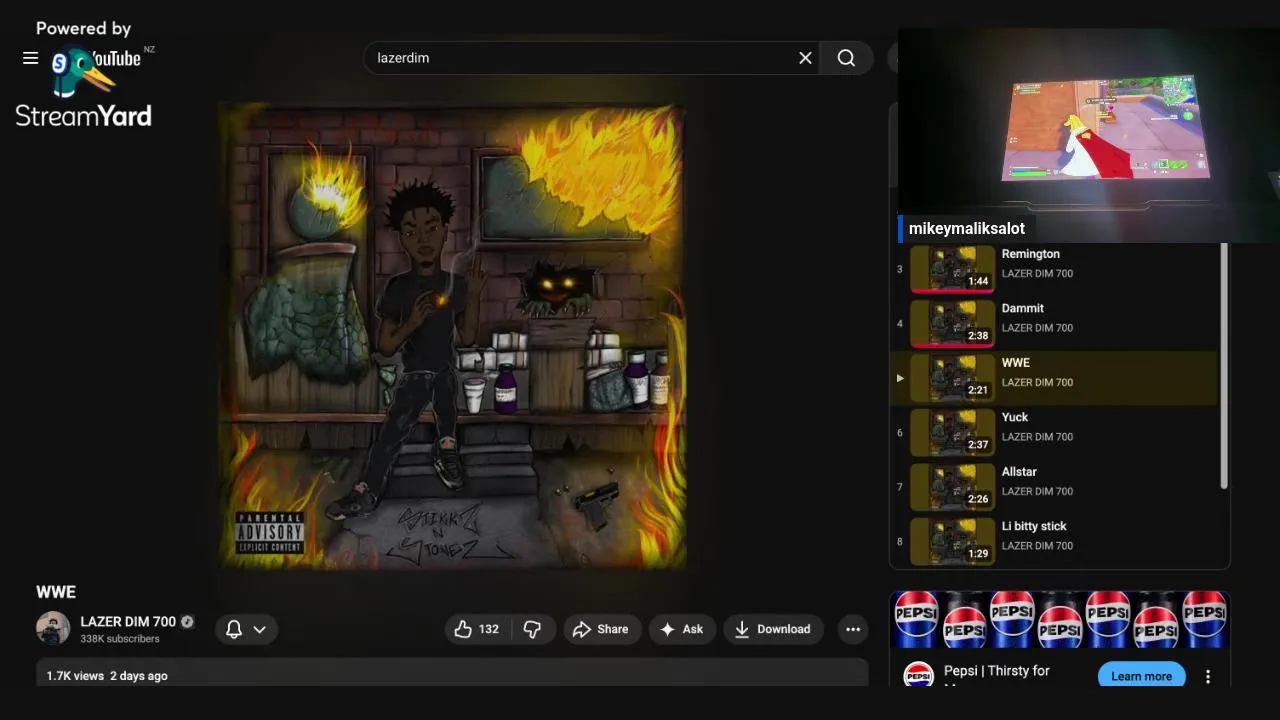Open the LAZER DIM 700 channel name link
Viewport: 1280px width, 720px height.
[128, 621]
